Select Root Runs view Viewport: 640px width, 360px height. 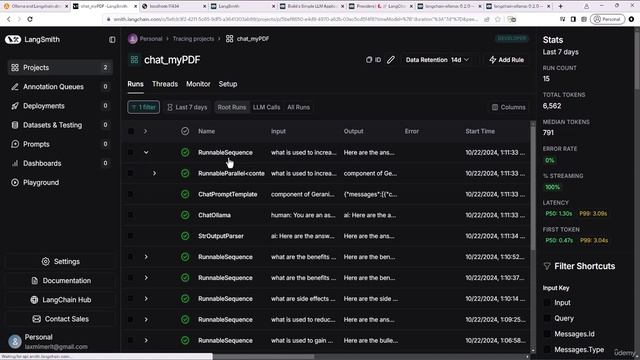232,107
